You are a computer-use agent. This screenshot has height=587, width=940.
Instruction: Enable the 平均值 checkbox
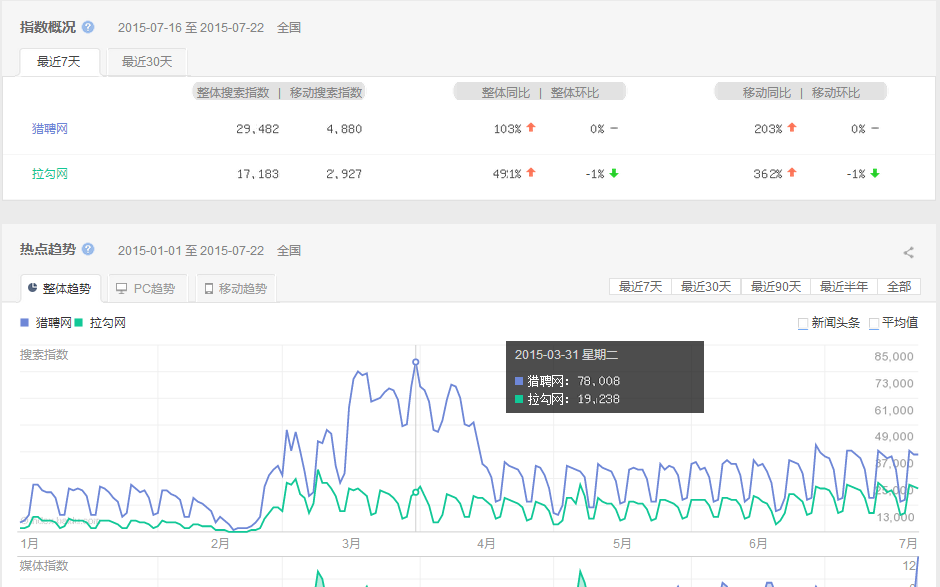[873, 324]
